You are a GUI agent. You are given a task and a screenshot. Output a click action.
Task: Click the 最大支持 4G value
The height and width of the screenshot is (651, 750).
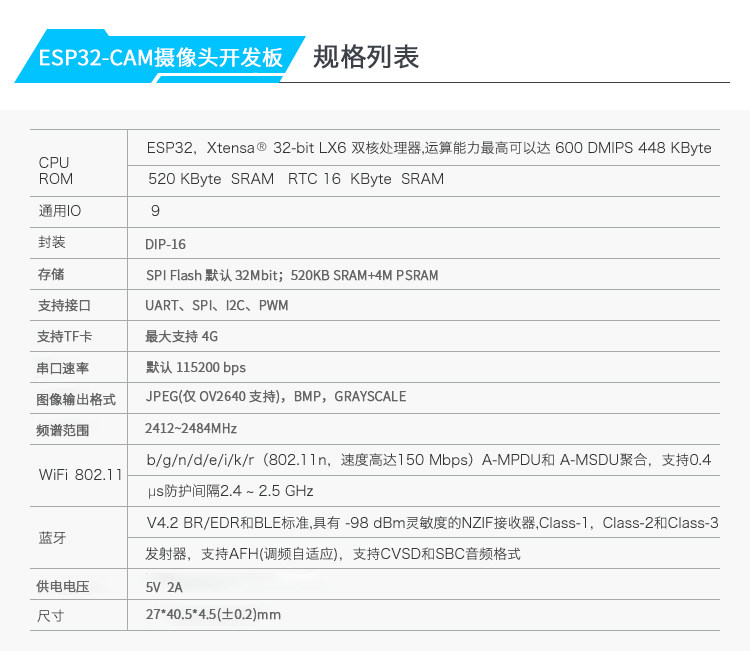181,336
